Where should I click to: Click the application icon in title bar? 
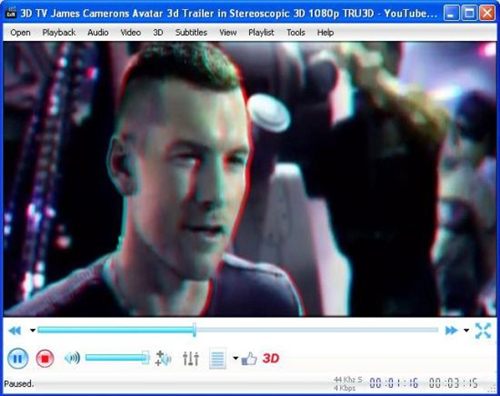(11, 13)
